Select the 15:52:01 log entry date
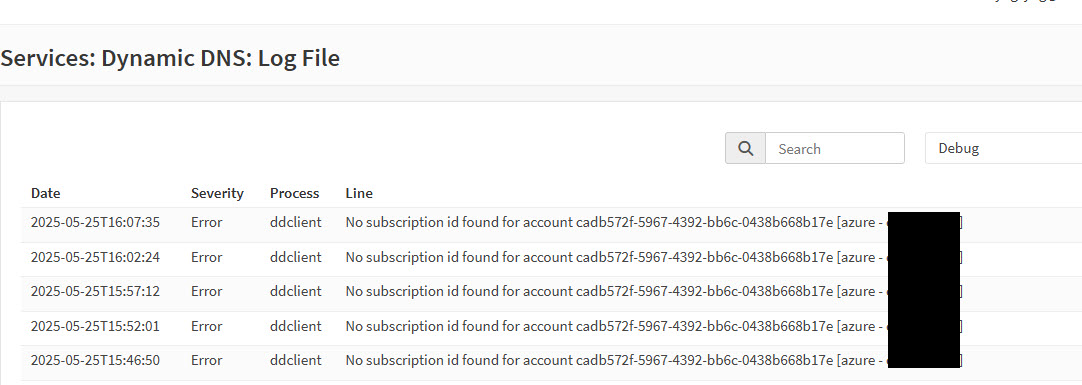1082x385 pixels. (x=95, y=326)
